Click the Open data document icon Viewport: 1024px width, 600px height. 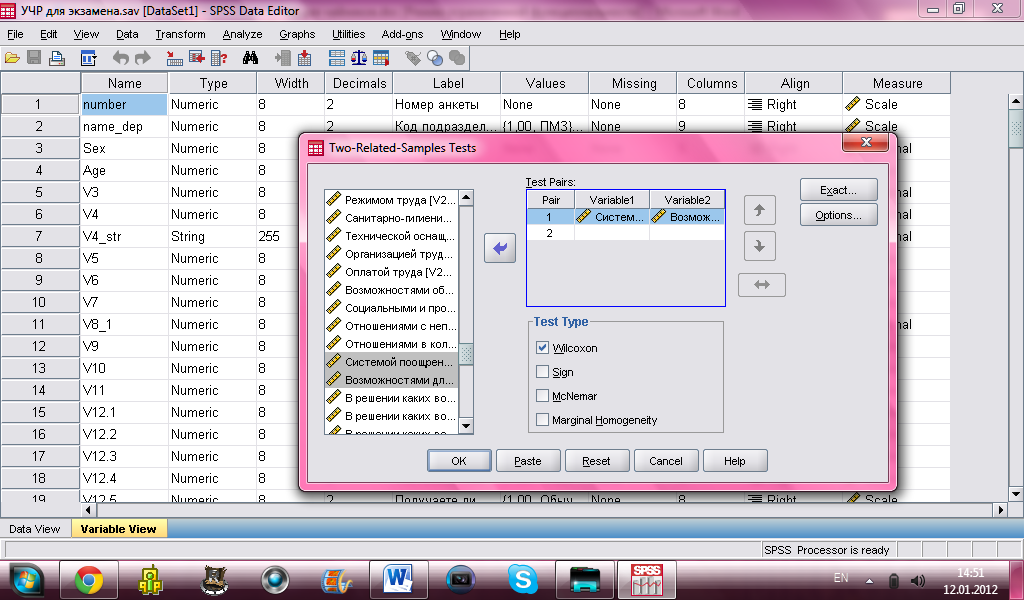pyautogui.click(x=12, y=58)
